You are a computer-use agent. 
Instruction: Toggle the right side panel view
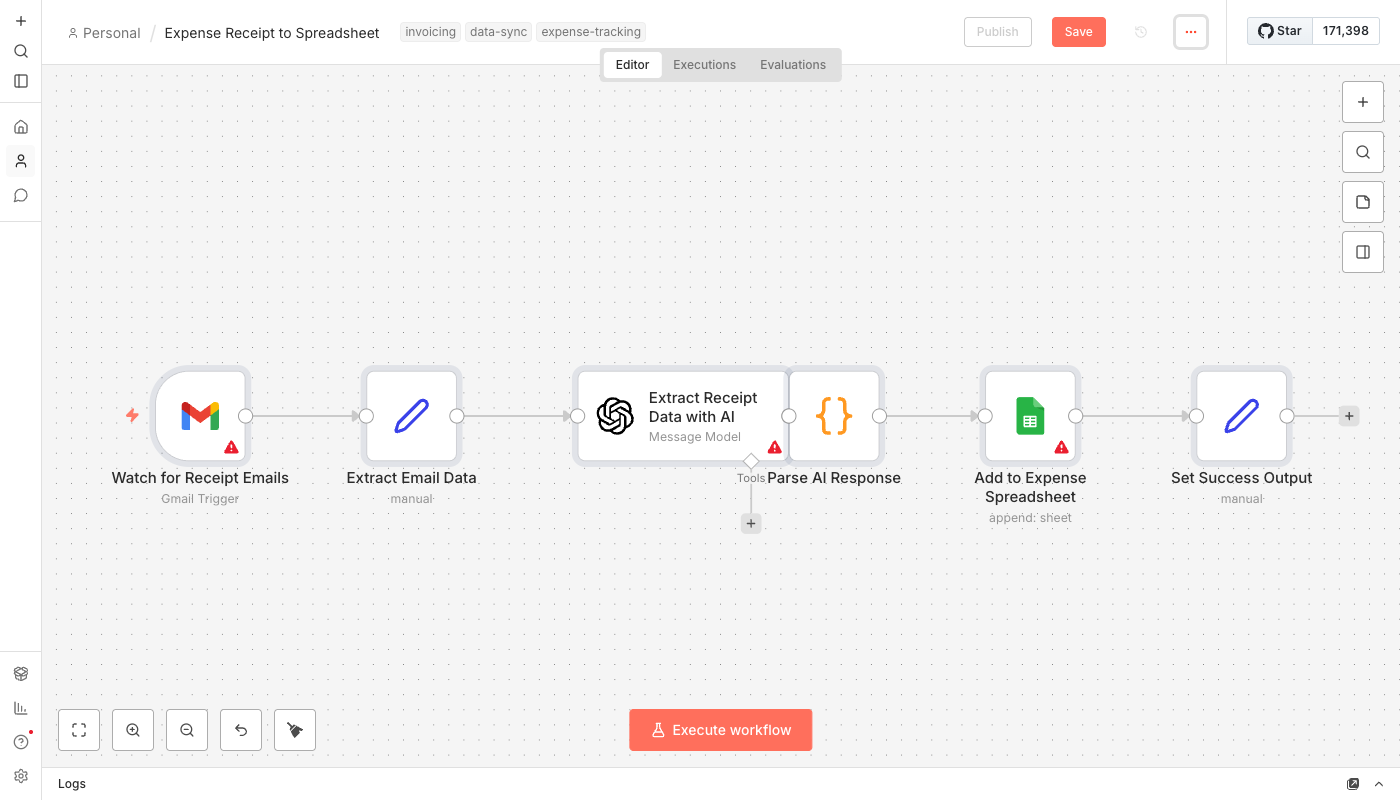pos(1363,252)
